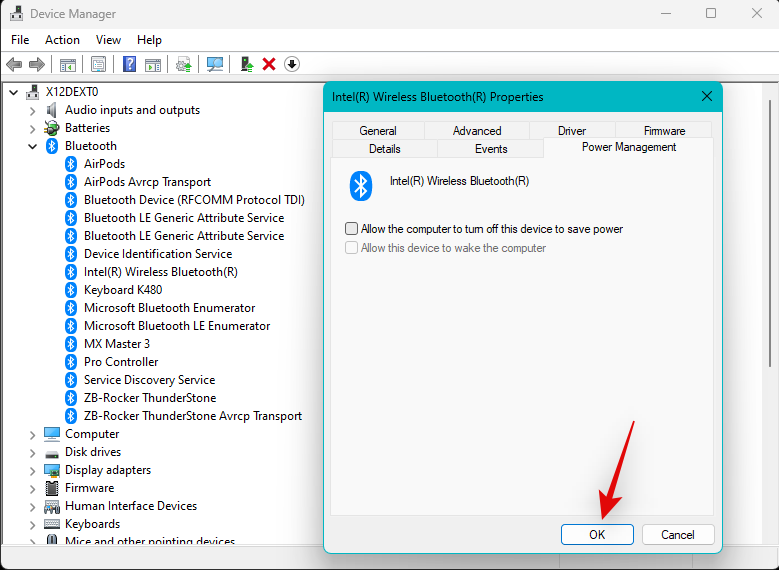
Task: Click the Cancel button
Action: [x=678, y=534]
